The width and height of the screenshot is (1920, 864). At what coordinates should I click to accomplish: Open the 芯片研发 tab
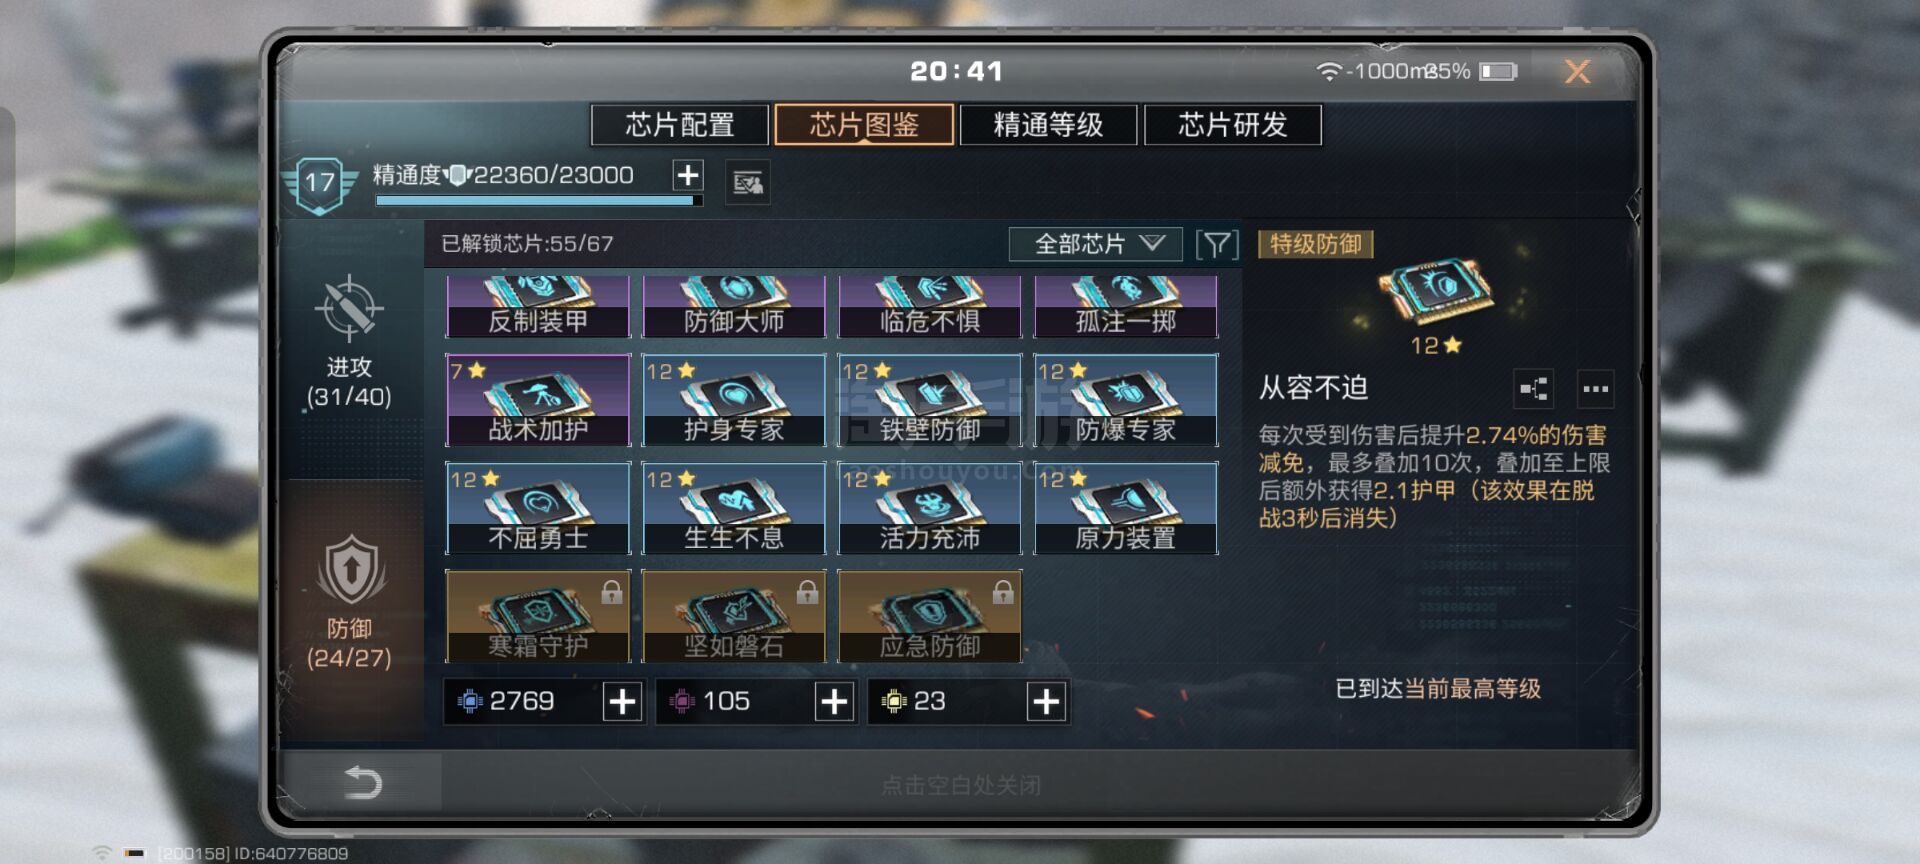pos(1232,125)
